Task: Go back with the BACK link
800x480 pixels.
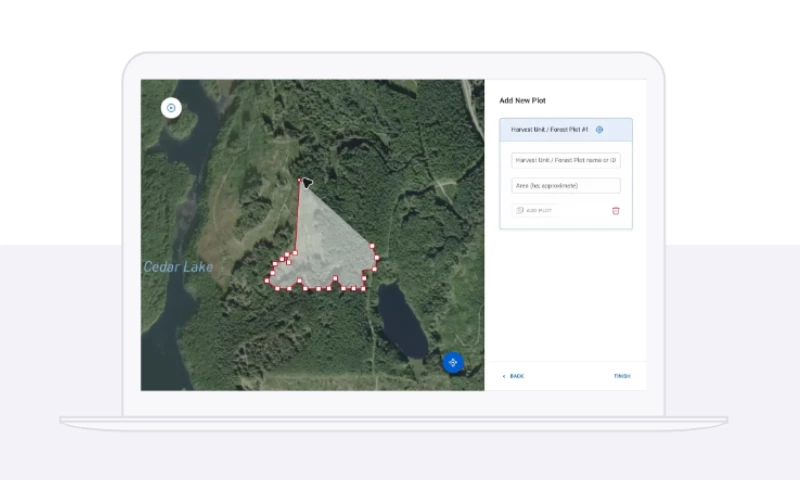Action: [516, 376]
